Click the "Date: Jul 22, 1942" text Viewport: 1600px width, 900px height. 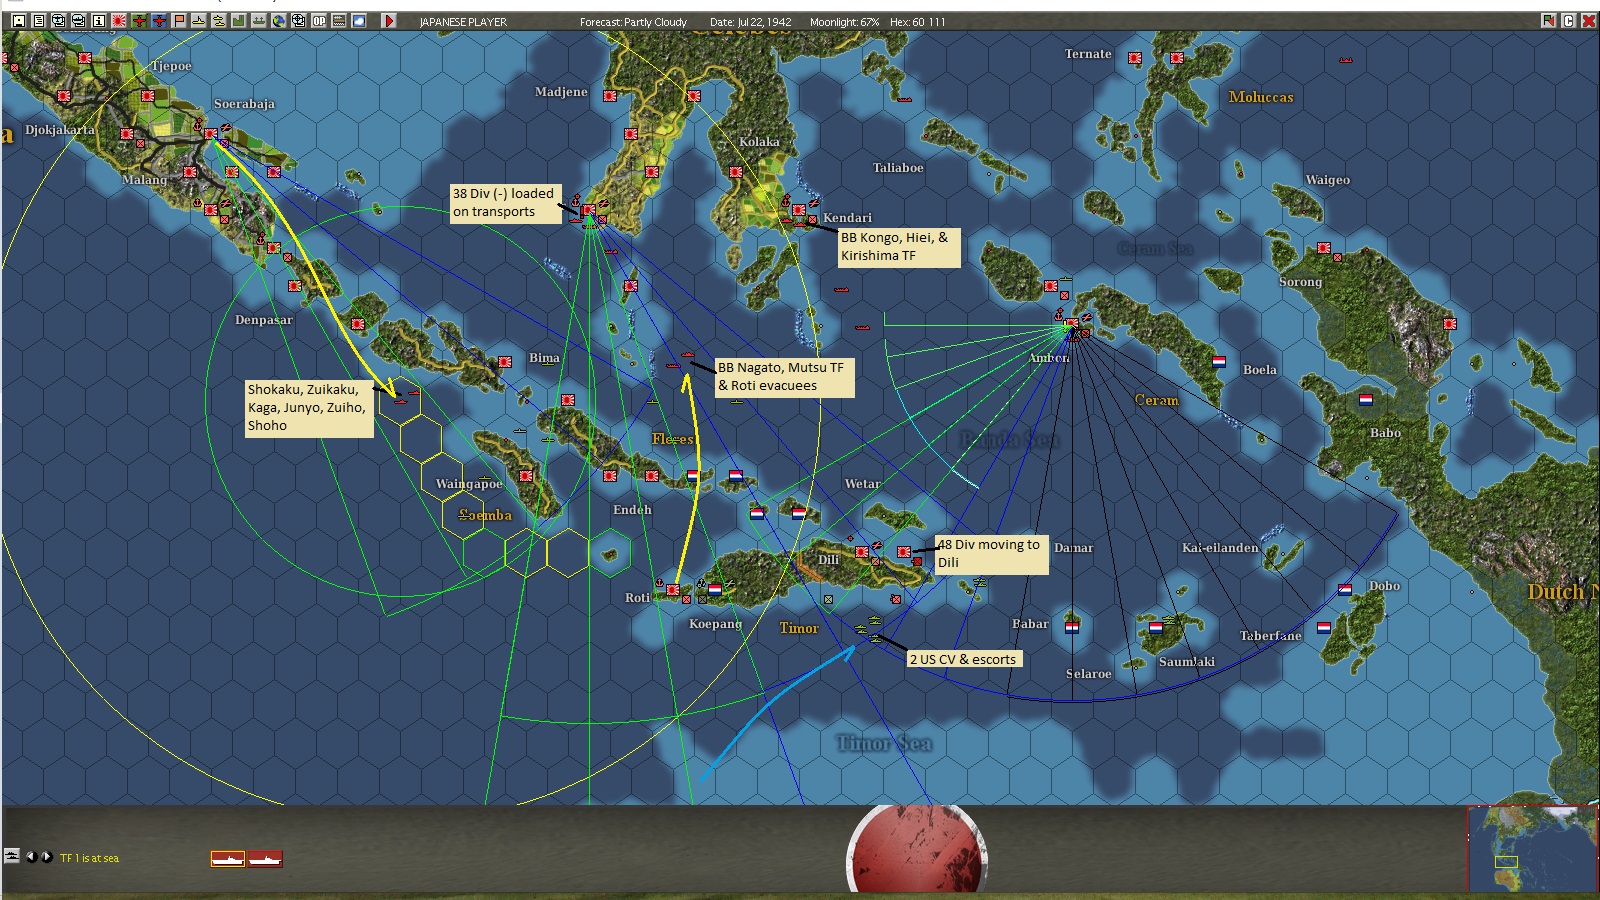pos(750,22)
